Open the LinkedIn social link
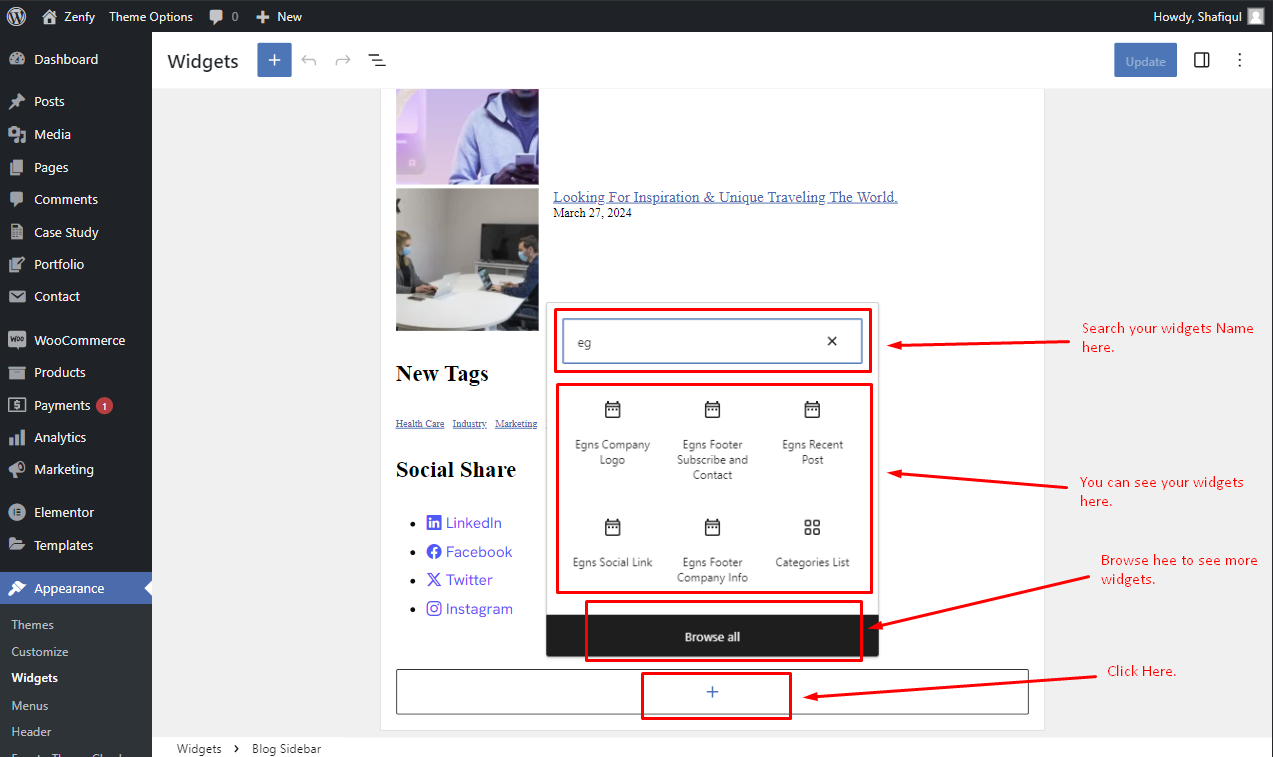 tap(464, 523)
